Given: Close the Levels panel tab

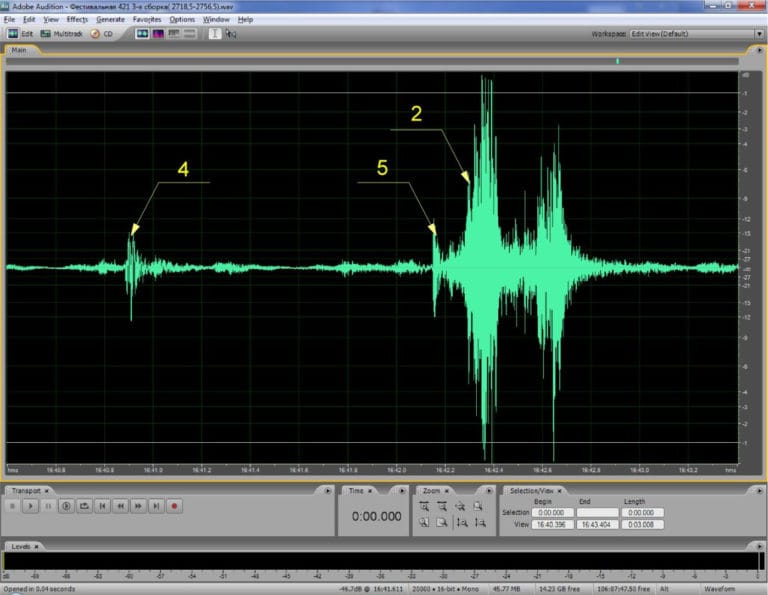Looking at the screenshot, I should tap(36, 546).
